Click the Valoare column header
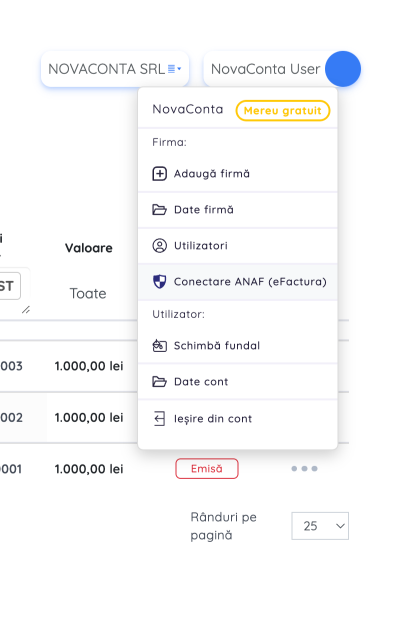412x631 pixels. pyautogui.click(x=89, y=248)
